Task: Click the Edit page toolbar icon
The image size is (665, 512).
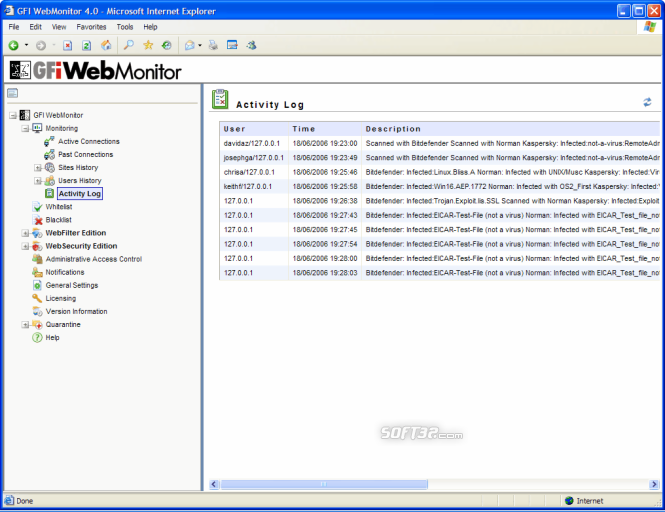Action: [x=232, y=45]
